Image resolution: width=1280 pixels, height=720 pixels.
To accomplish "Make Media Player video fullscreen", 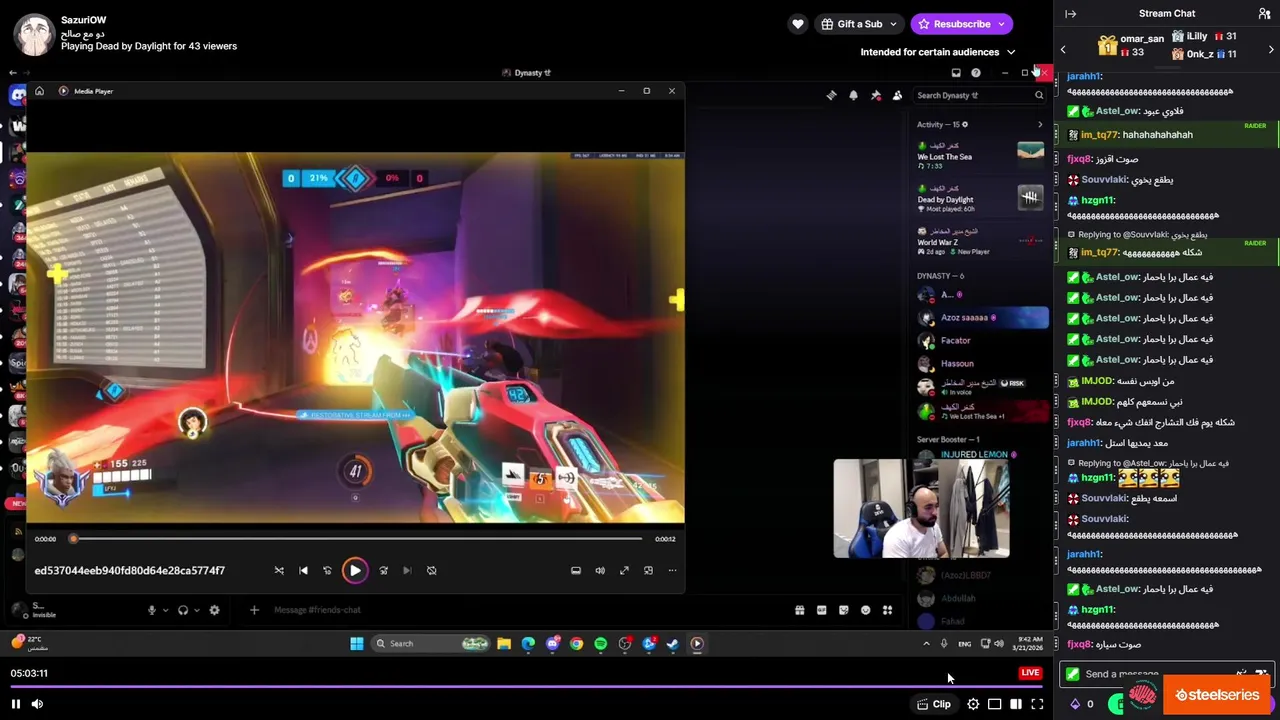I will pyautogui.click(x=624, y=571).
